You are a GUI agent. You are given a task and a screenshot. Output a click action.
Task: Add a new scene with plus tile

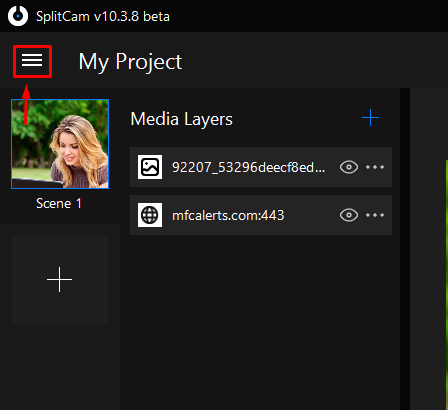point(60,280)
